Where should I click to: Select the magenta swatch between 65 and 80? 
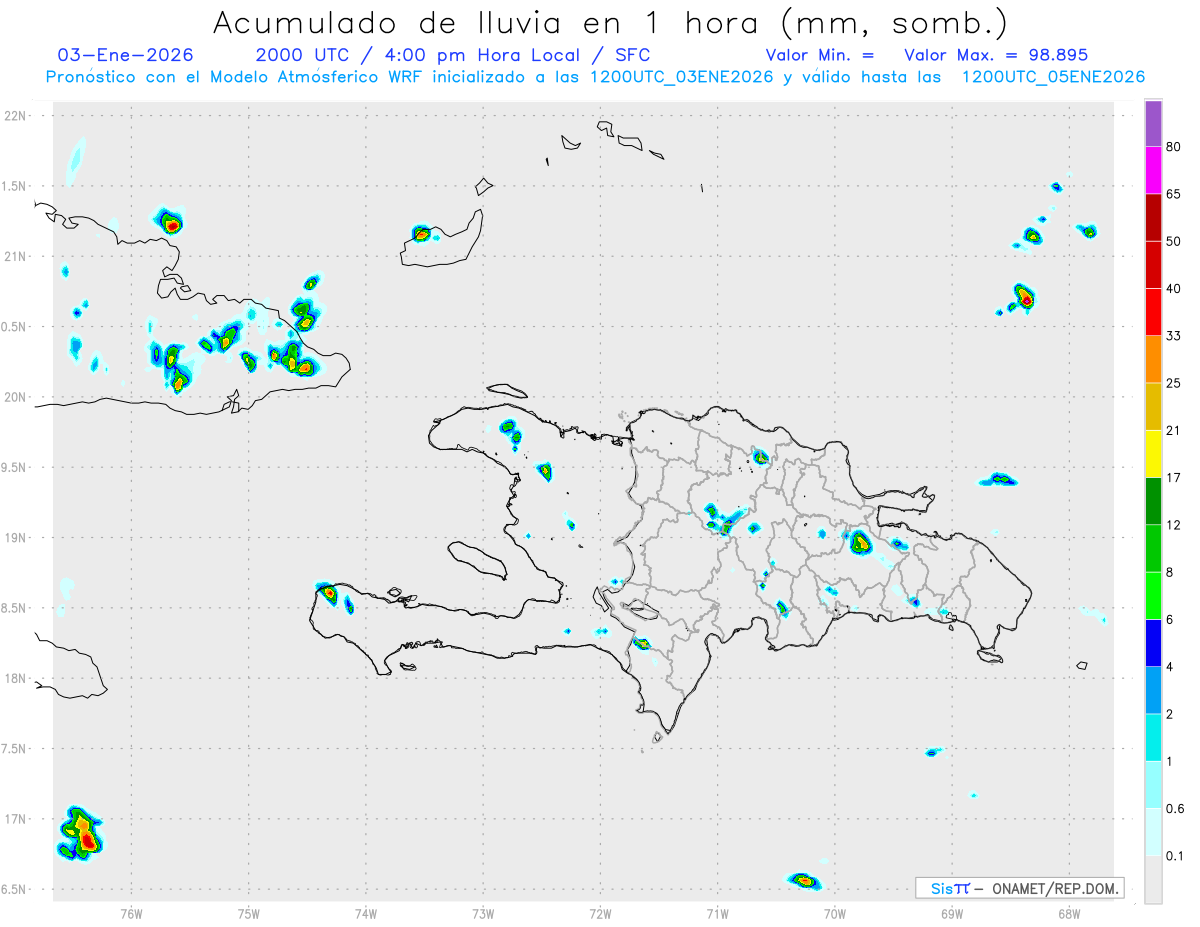coord(1153,171)
